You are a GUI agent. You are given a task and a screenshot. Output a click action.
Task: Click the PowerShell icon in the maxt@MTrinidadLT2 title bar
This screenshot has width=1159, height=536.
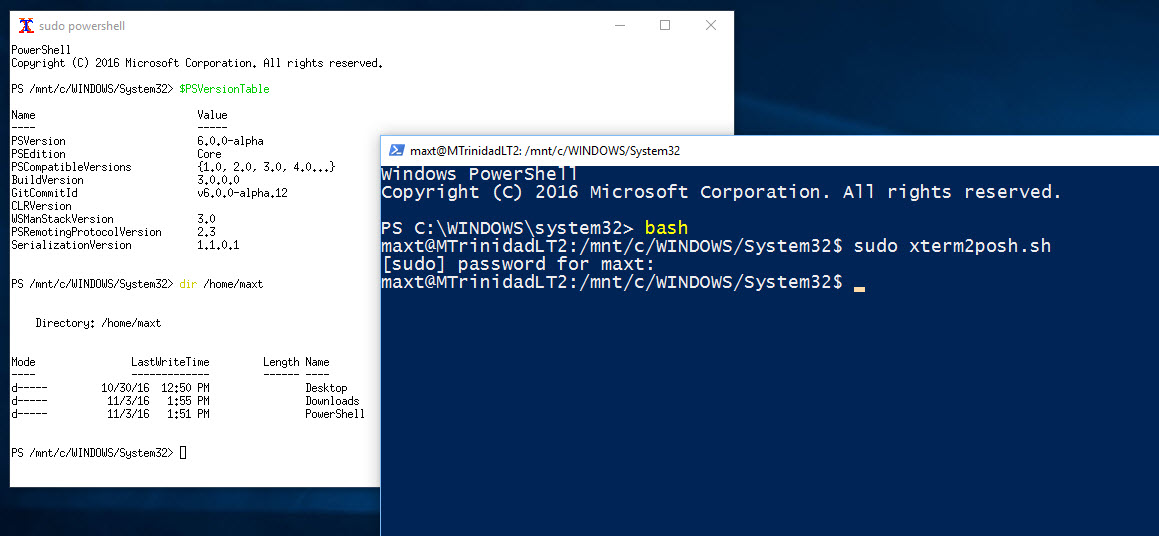coord(396,150)
